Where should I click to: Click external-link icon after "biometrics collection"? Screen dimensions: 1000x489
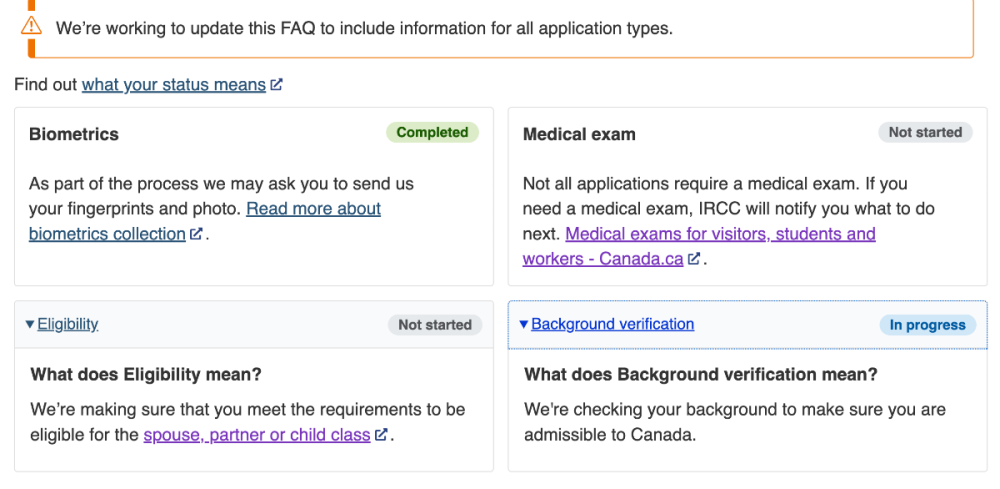[x=197, y=234]
